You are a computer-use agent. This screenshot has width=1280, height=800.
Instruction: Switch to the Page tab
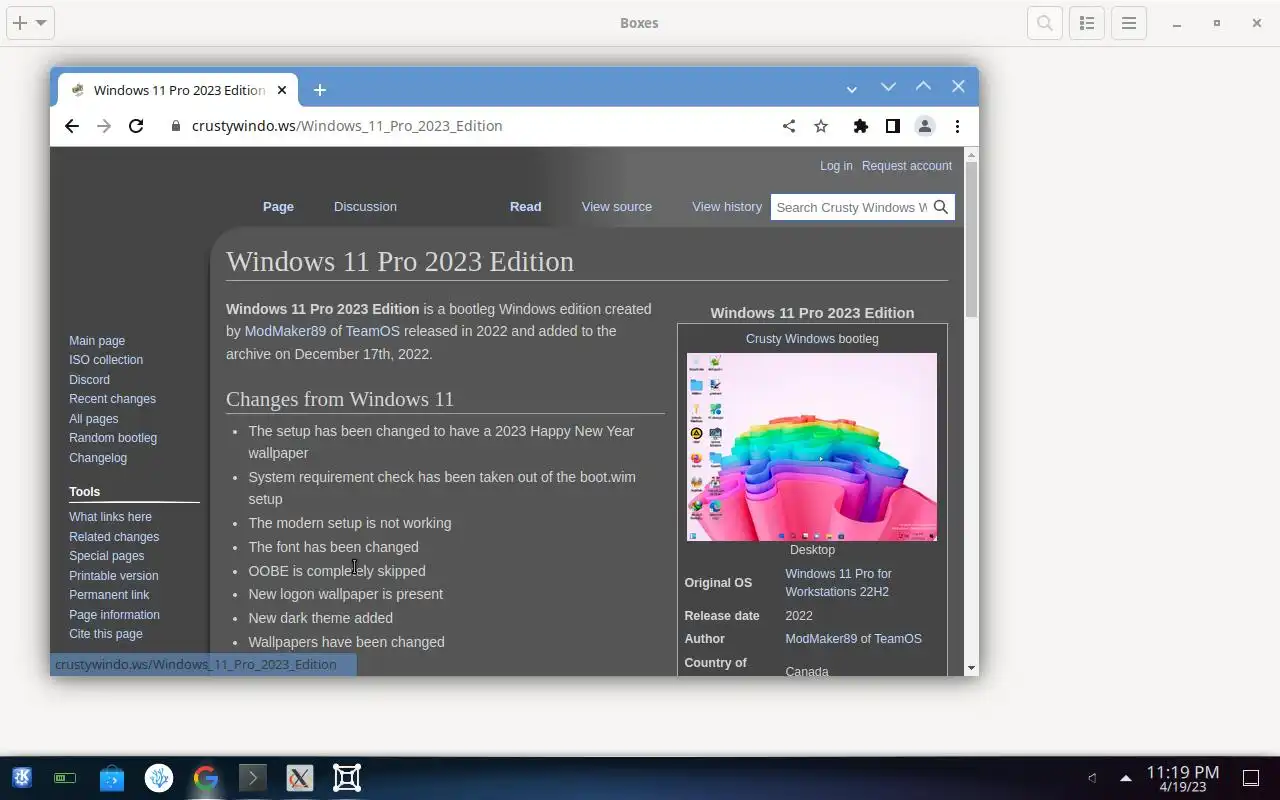278,206
